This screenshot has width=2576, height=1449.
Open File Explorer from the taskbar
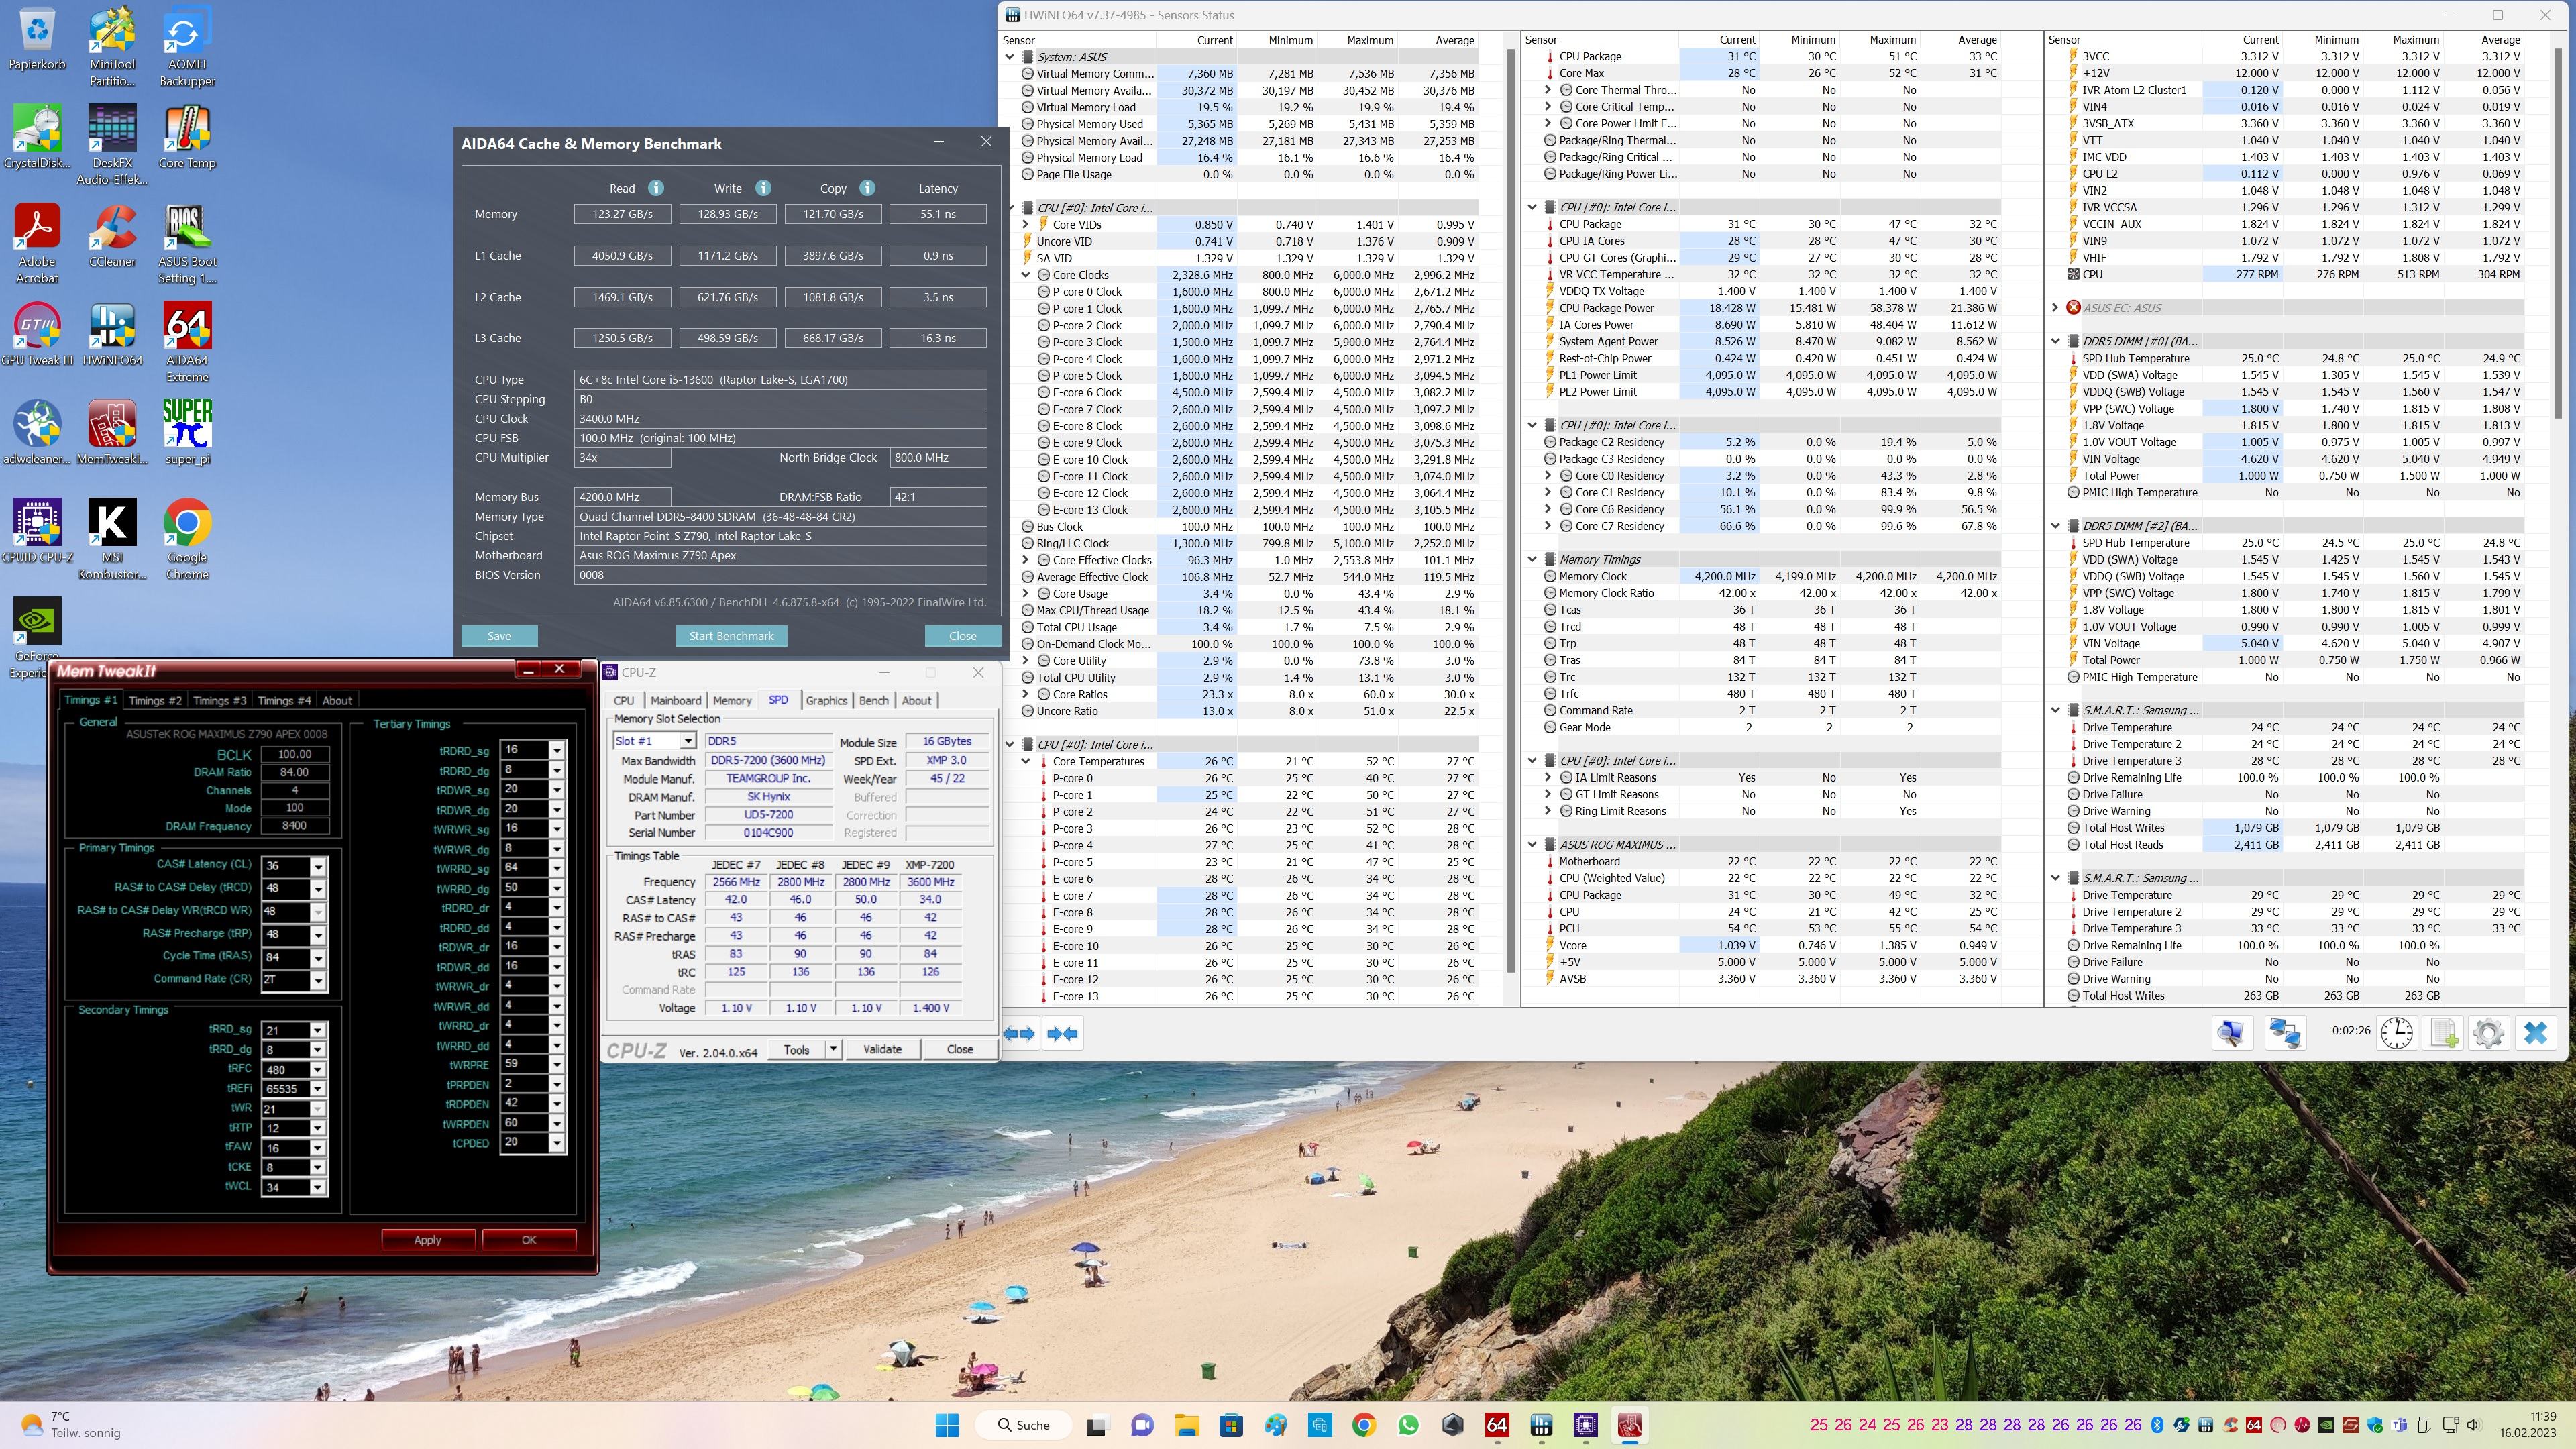click(x=1186, y=1425)
